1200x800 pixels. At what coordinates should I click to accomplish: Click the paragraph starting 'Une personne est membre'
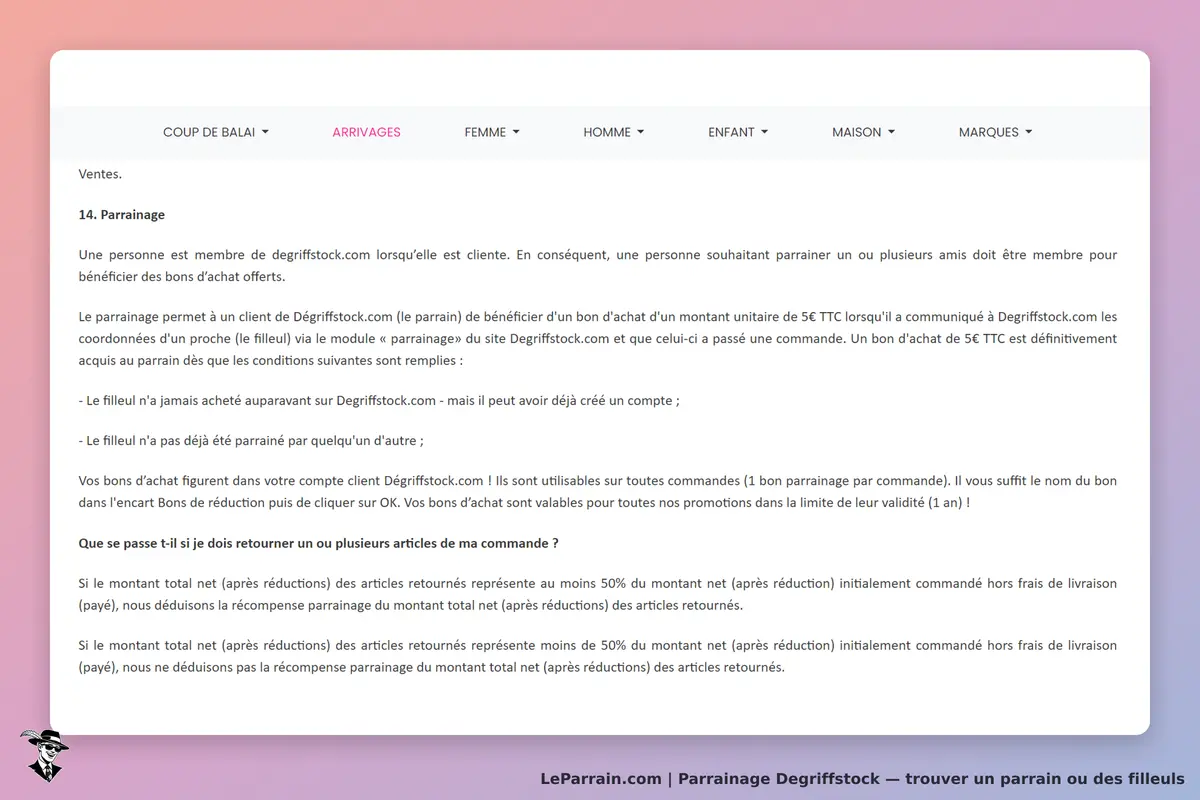coord(598,266)
